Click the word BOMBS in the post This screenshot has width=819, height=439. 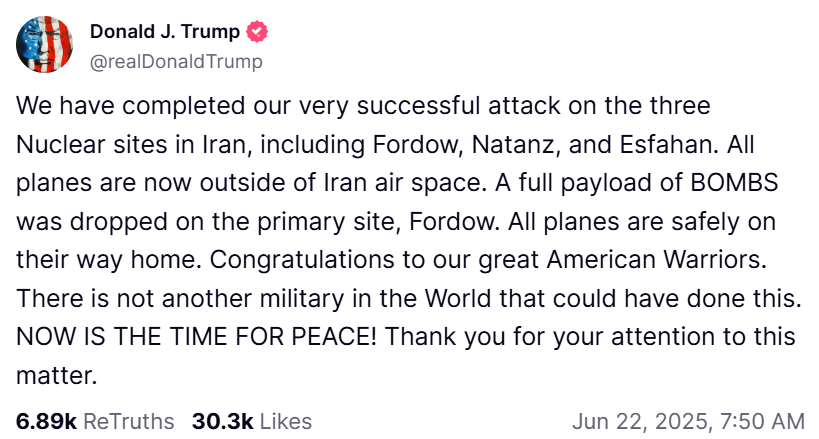pos(734,182)
